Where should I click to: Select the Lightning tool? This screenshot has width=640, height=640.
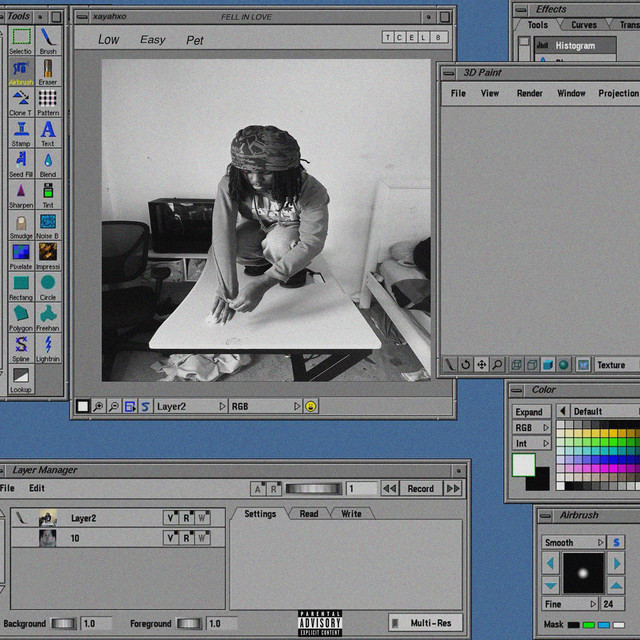pos(48,349)
